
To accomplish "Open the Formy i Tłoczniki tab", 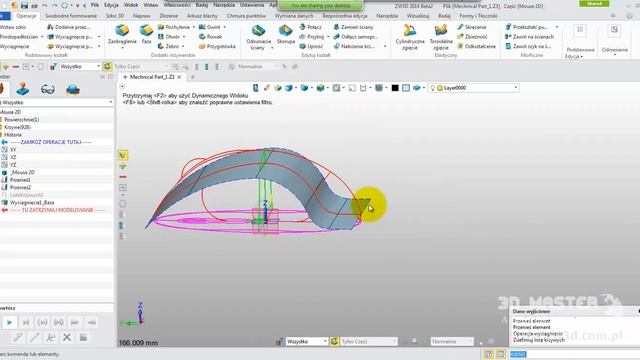I will [478, 16].
